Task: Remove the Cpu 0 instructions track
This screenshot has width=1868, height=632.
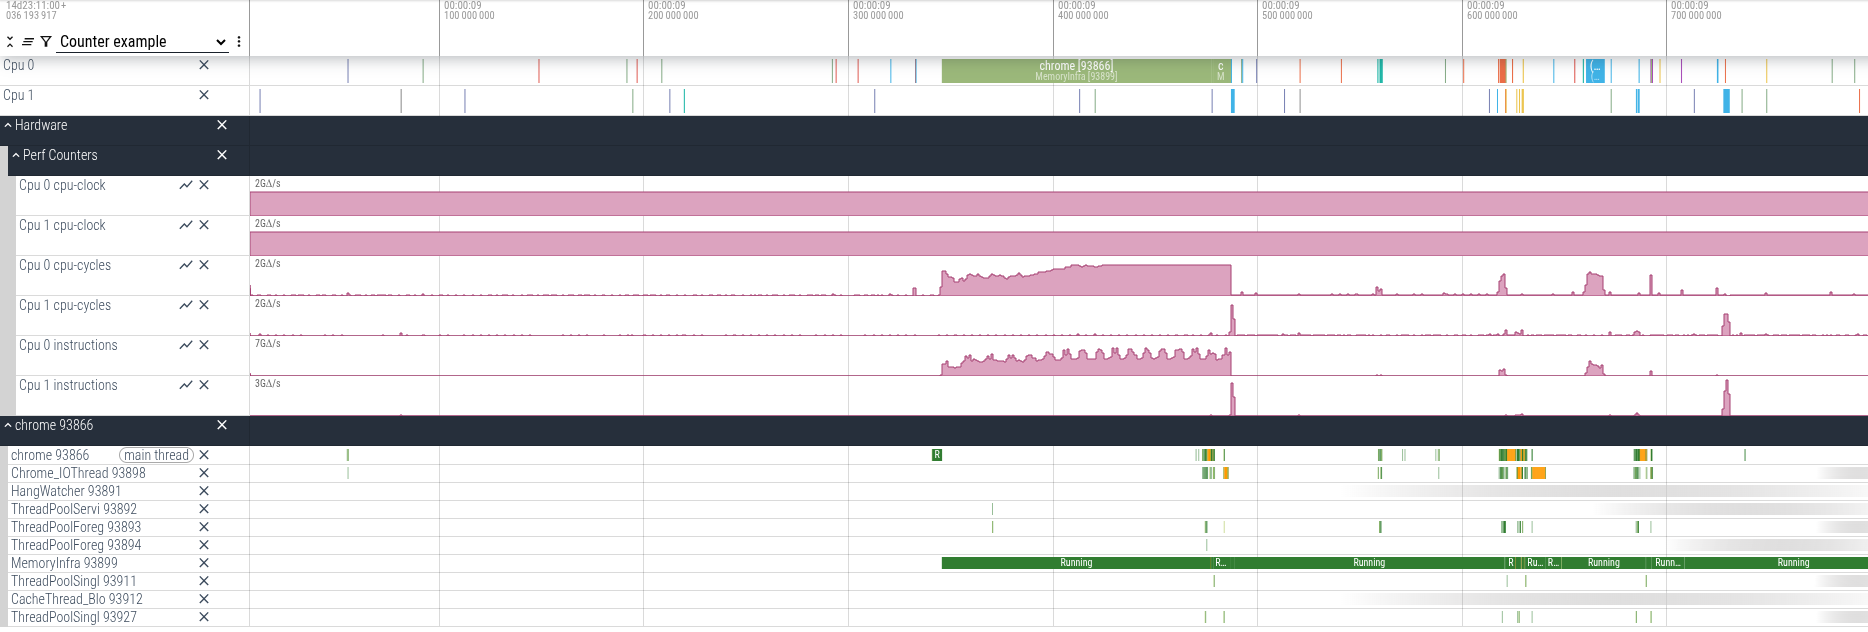Action: tap(204, 345)
